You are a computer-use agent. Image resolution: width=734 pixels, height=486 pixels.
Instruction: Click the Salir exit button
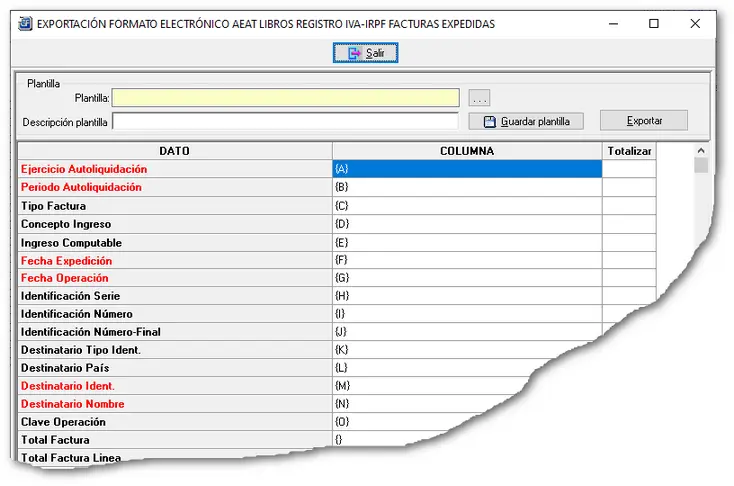pyautogui.click(x=366, y=53)
